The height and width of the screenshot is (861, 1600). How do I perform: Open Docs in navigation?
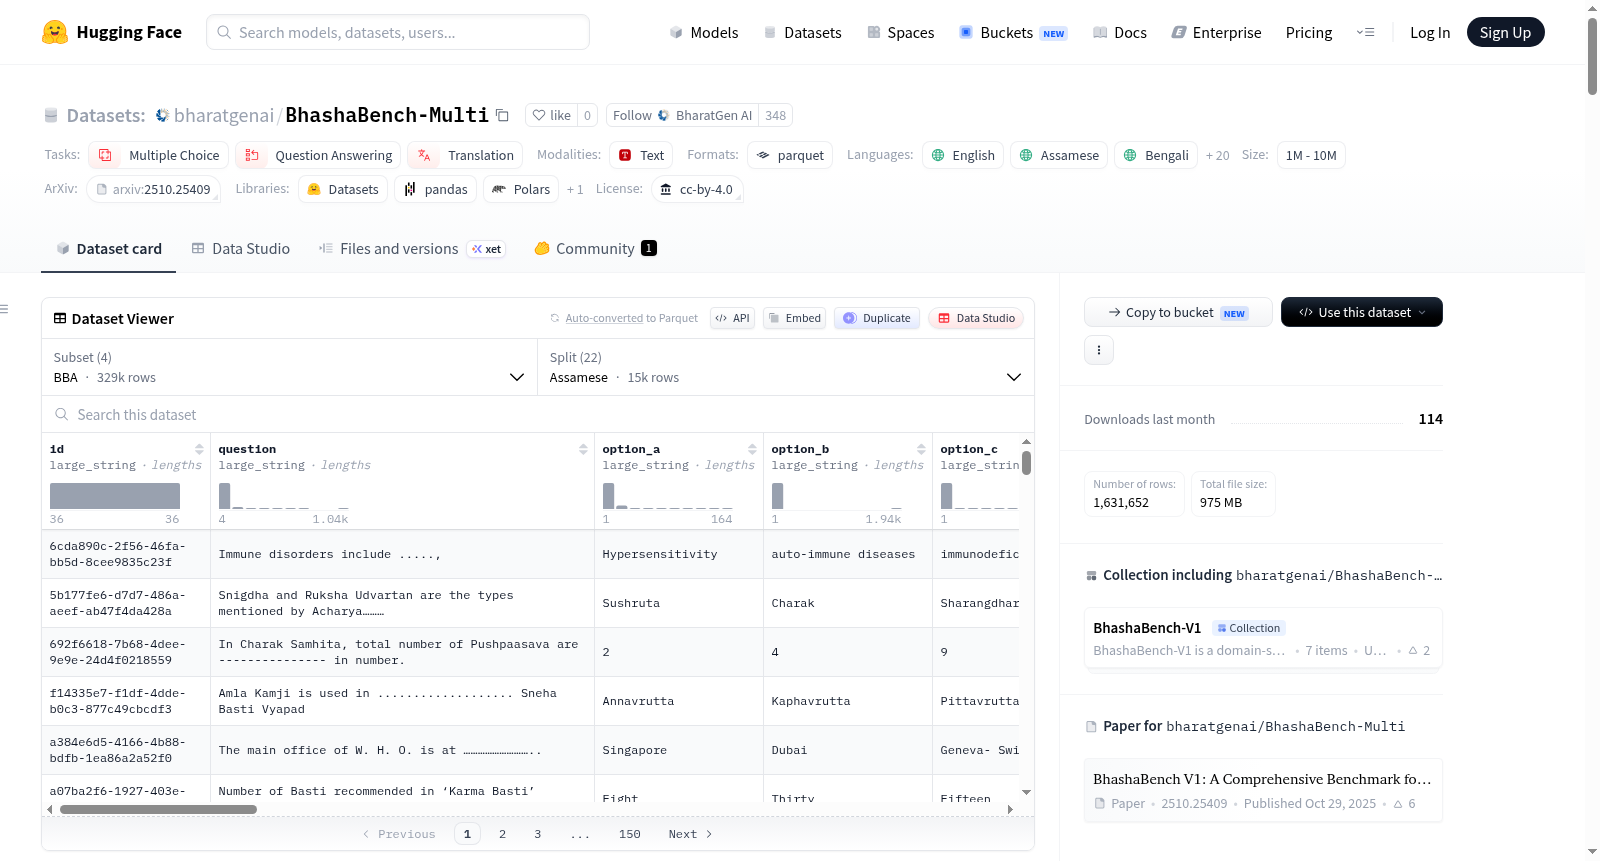(1119, 32)
